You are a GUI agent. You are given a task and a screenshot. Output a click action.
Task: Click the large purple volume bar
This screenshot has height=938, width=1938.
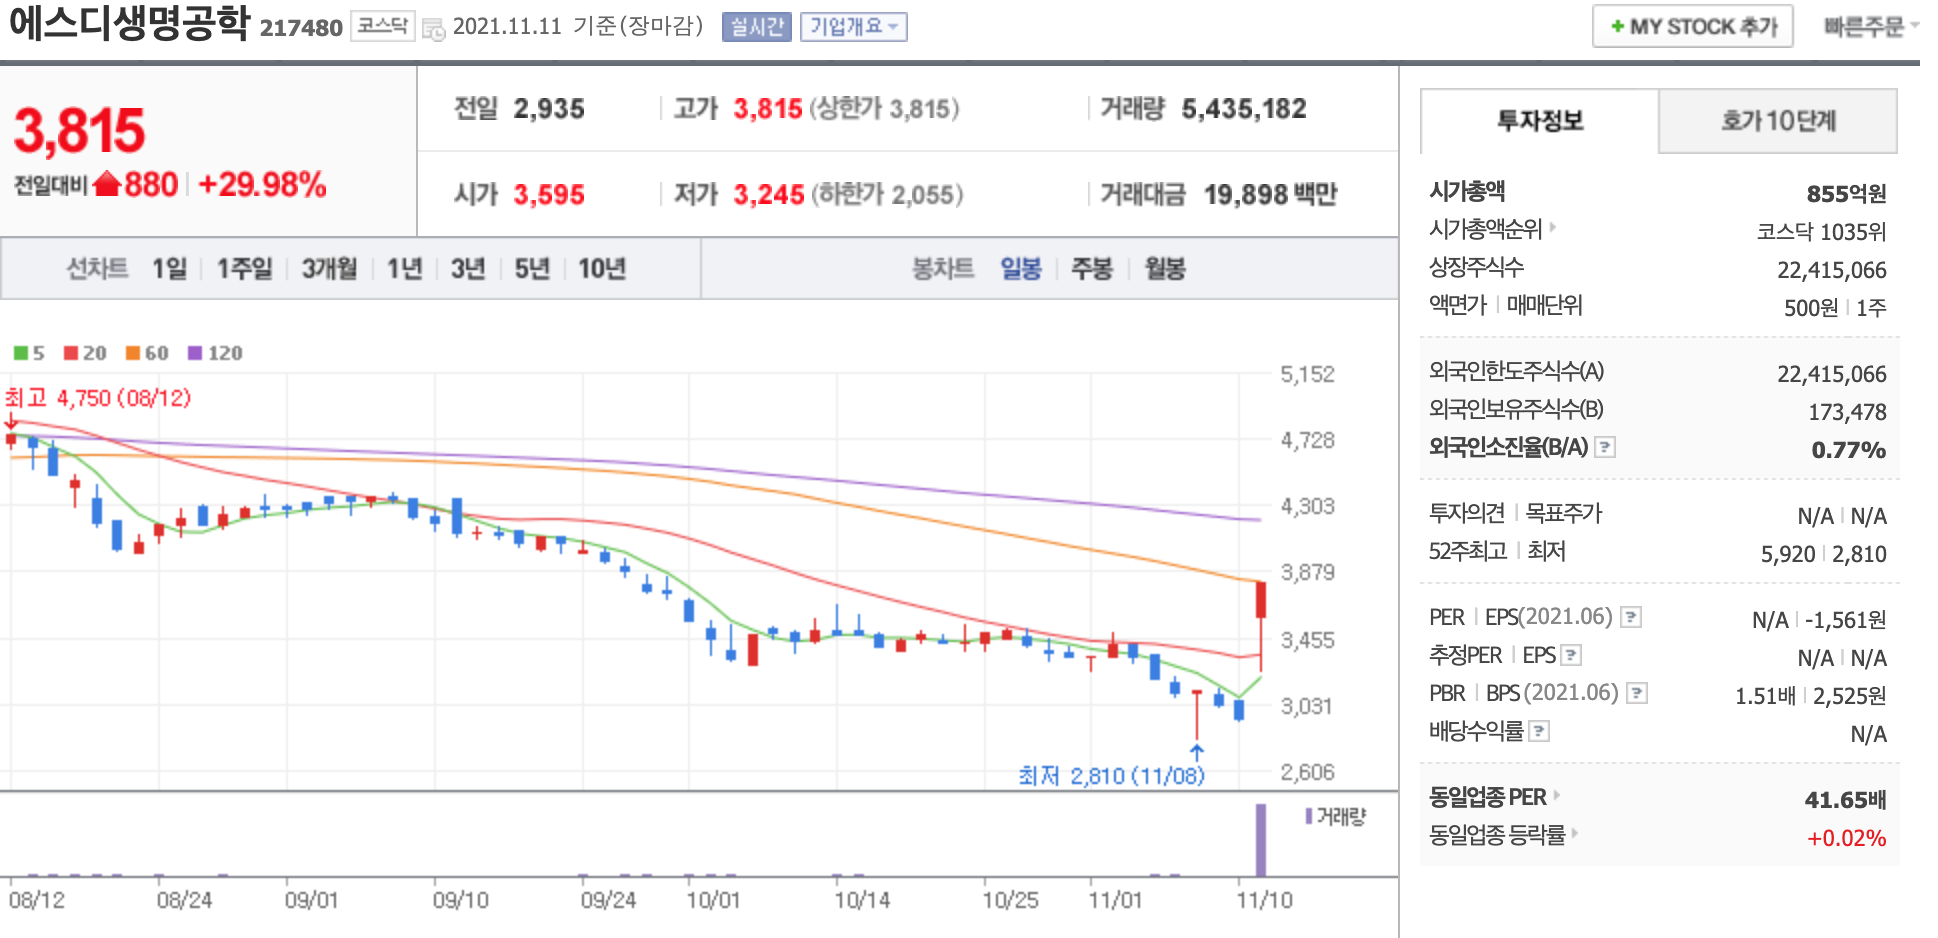1261,840
